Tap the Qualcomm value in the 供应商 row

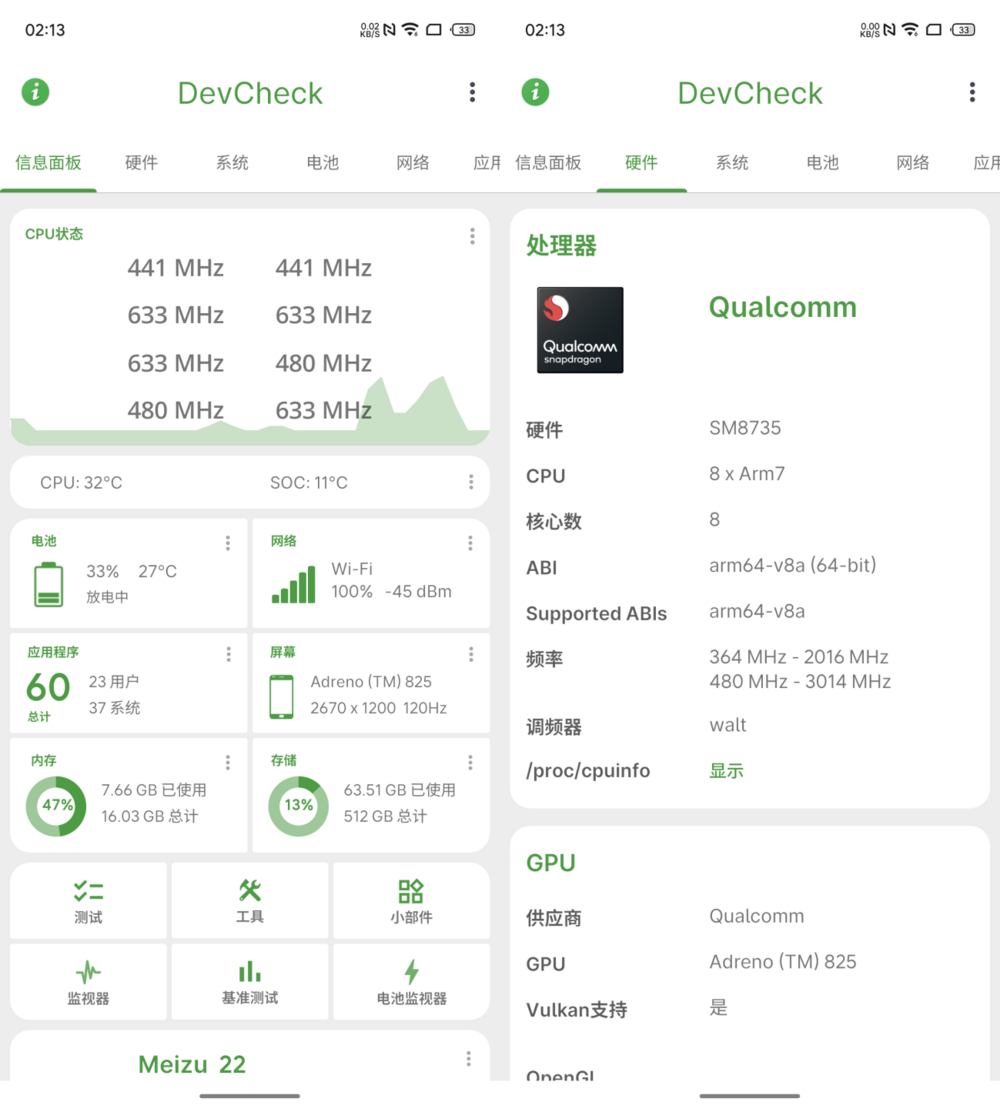(x=757, y=916)
